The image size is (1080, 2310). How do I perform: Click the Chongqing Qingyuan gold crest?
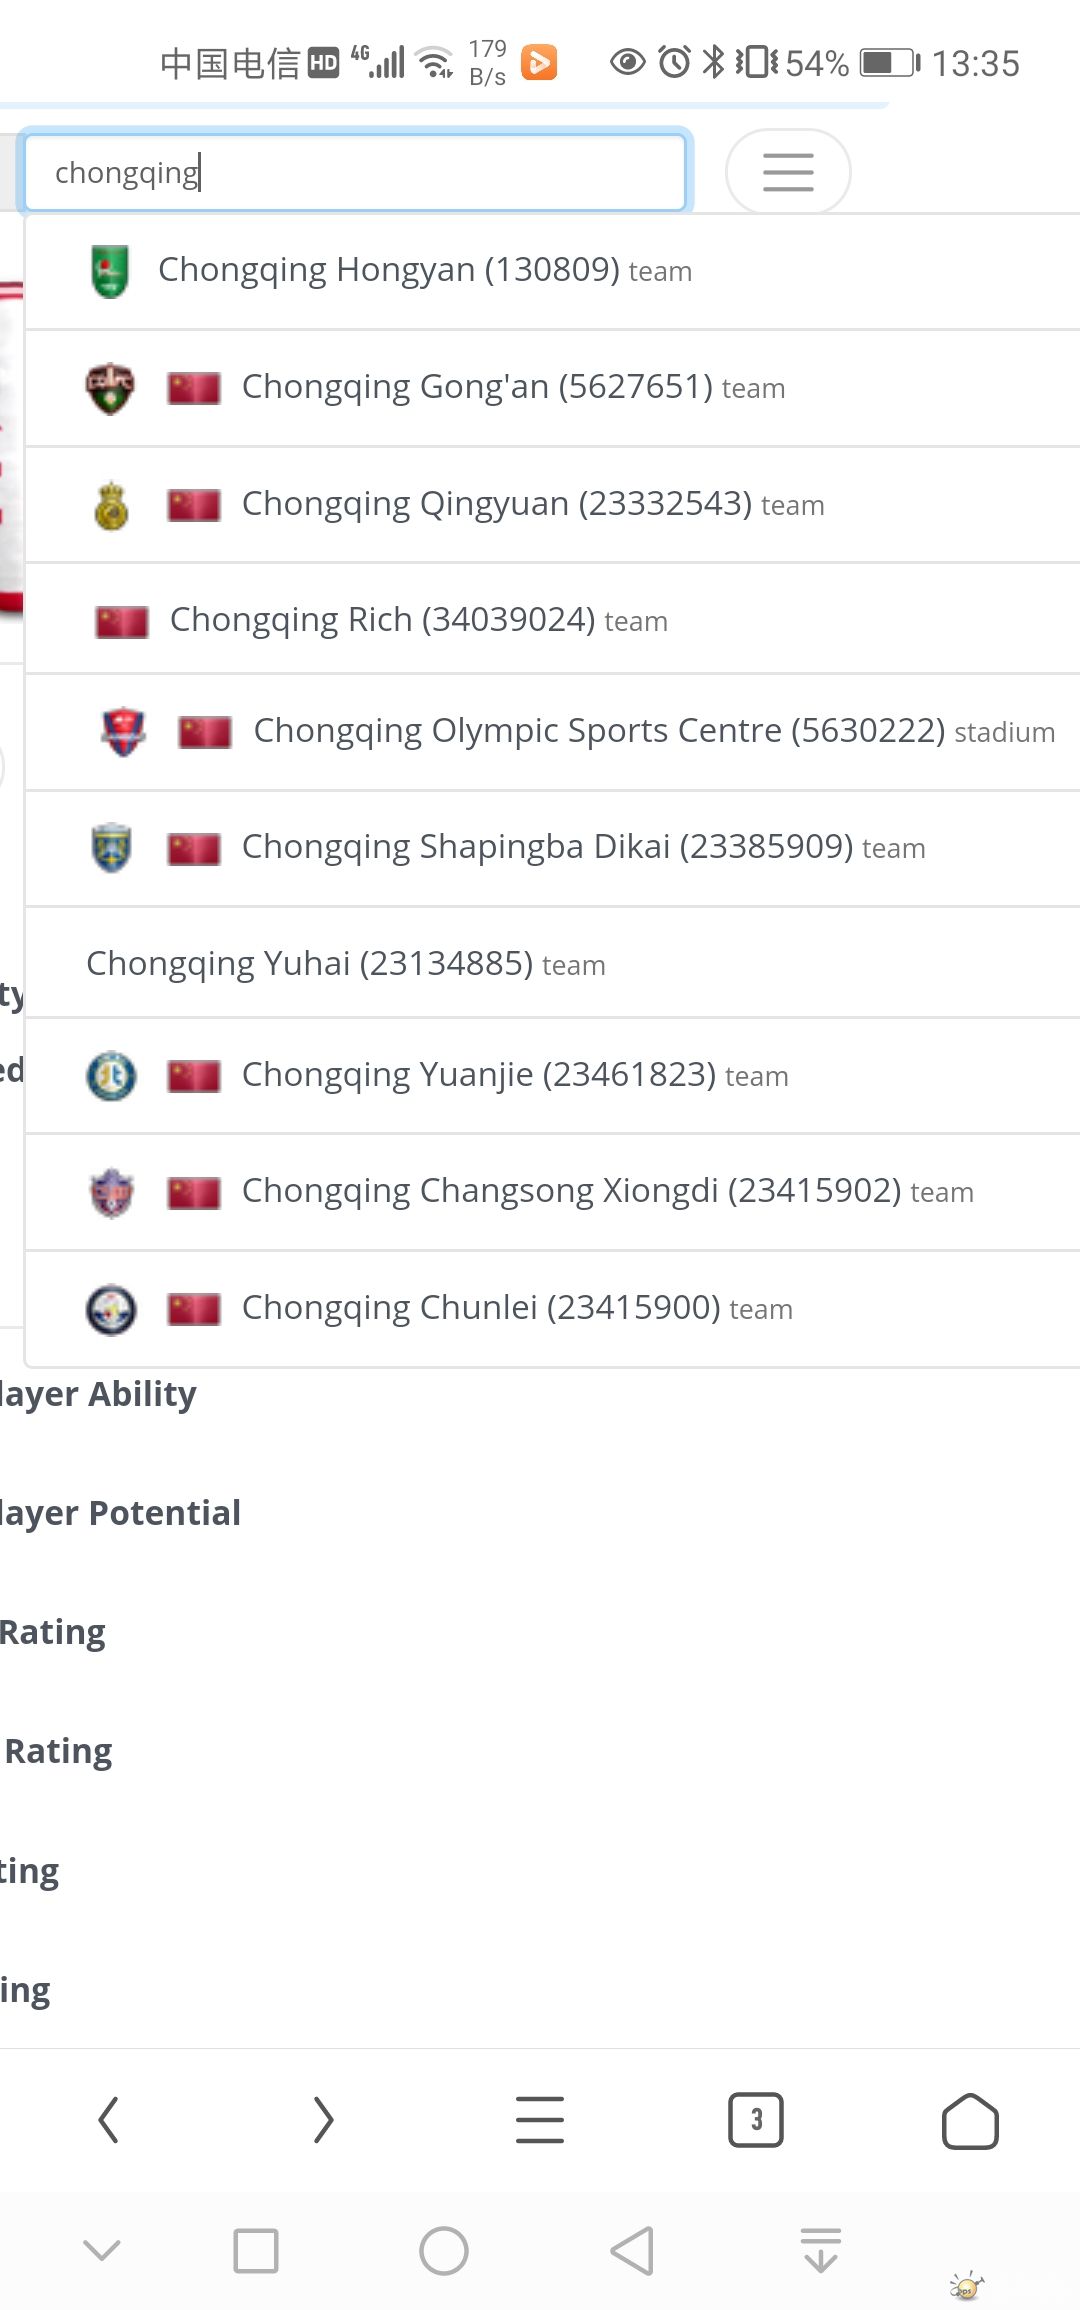(x=111, y=505)
